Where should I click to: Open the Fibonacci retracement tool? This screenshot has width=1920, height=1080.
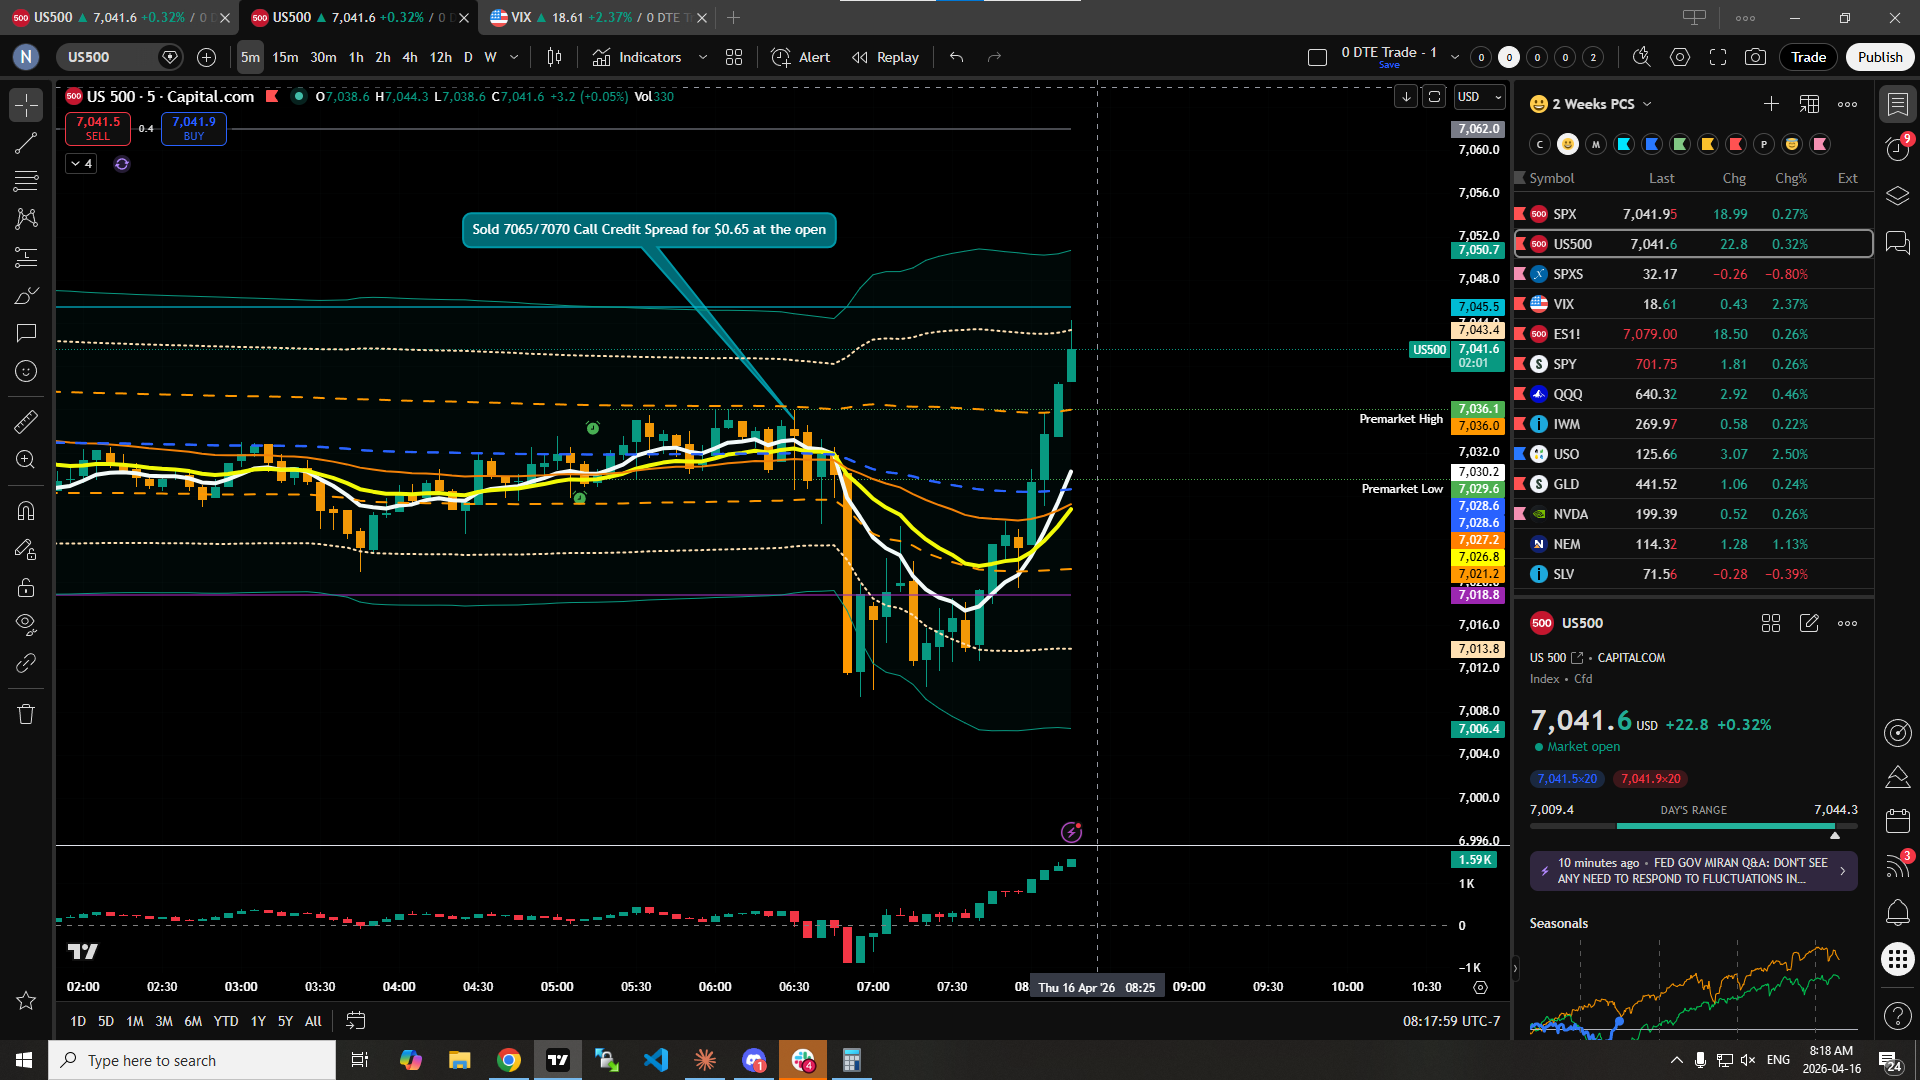26,181
